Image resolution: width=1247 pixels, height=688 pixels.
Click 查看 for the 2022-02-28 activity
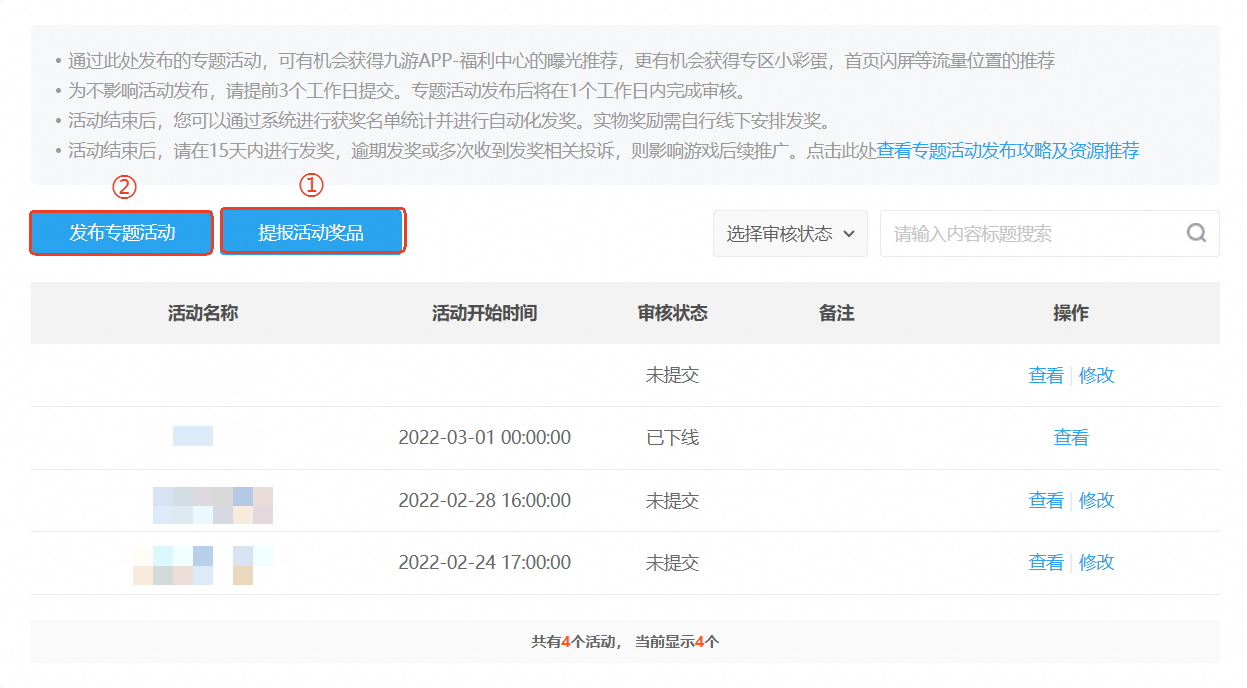(x=1046, y=500)
